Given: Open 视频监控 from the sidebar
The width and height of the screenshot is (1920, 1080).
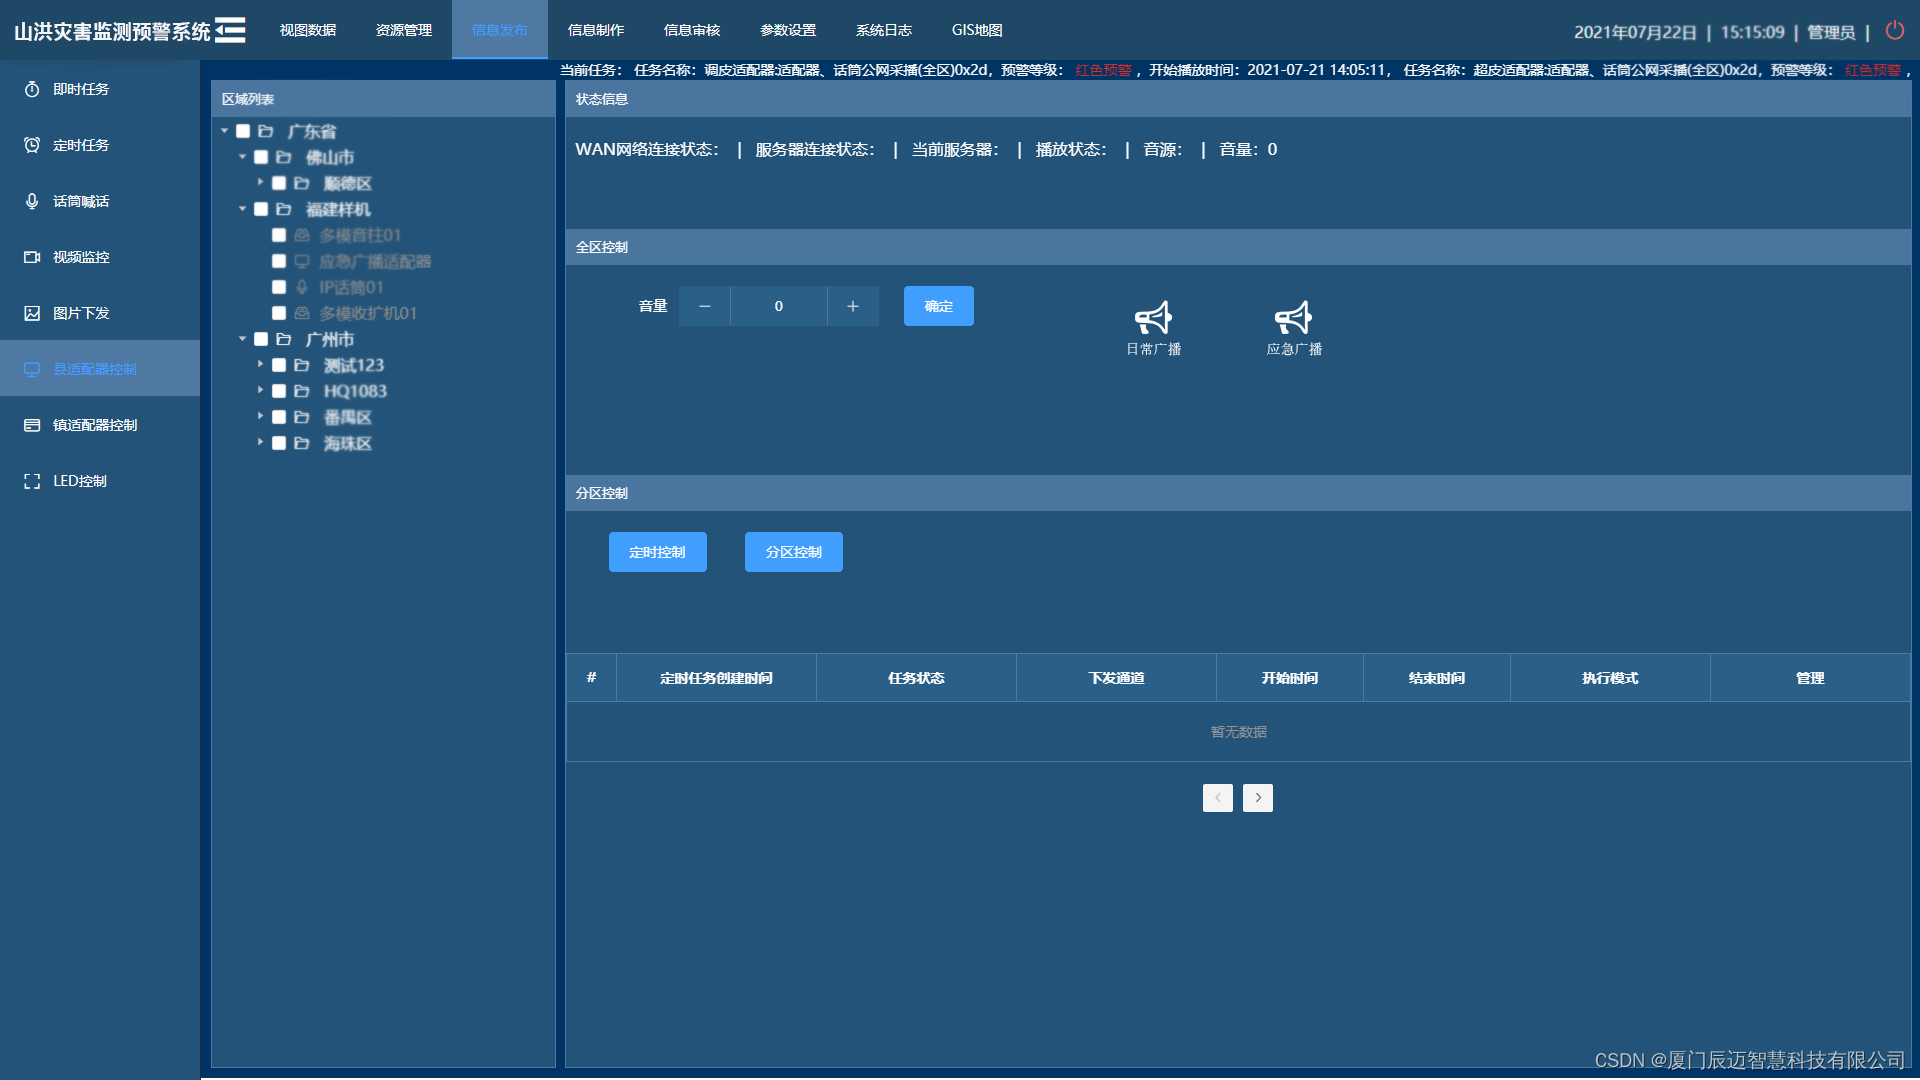Looking at the screenshot, I should click(81, 257).
